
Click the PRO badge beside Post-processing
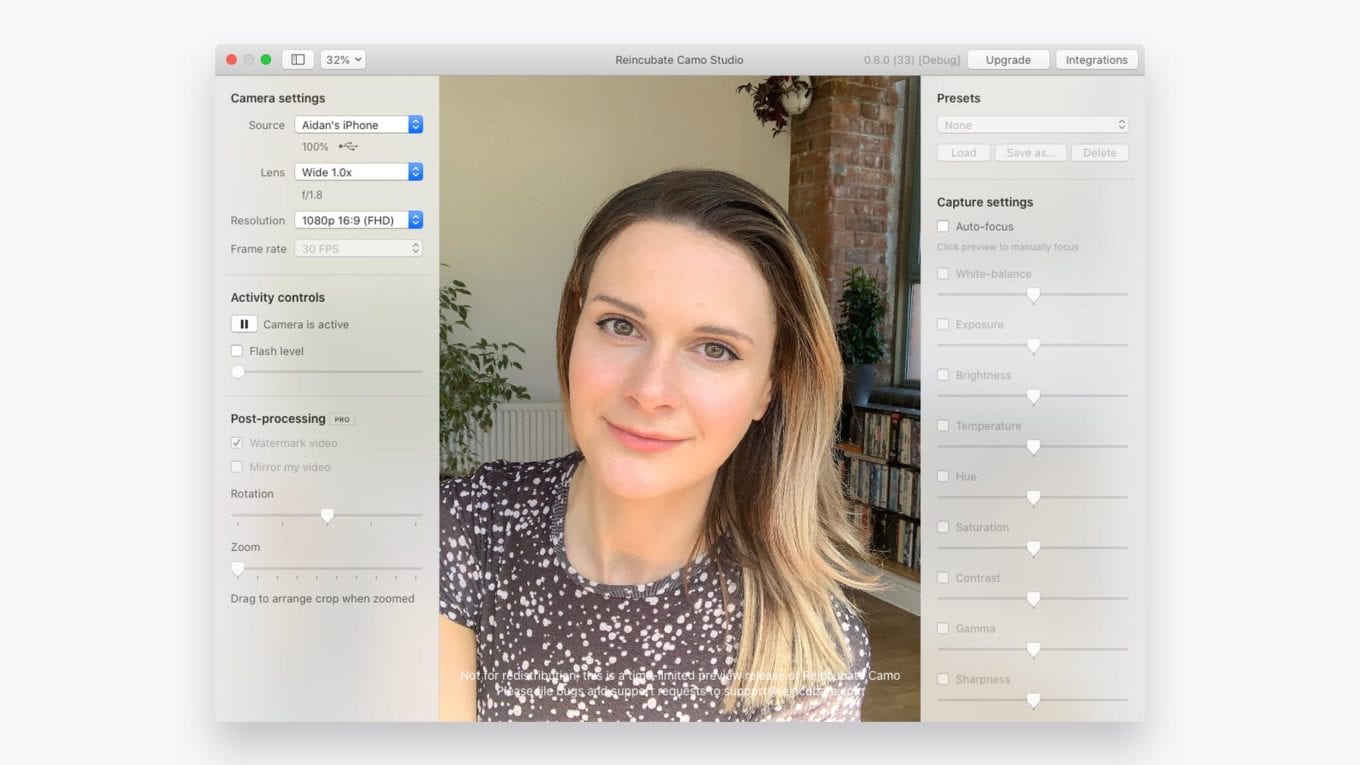click(x=343, y=419)
